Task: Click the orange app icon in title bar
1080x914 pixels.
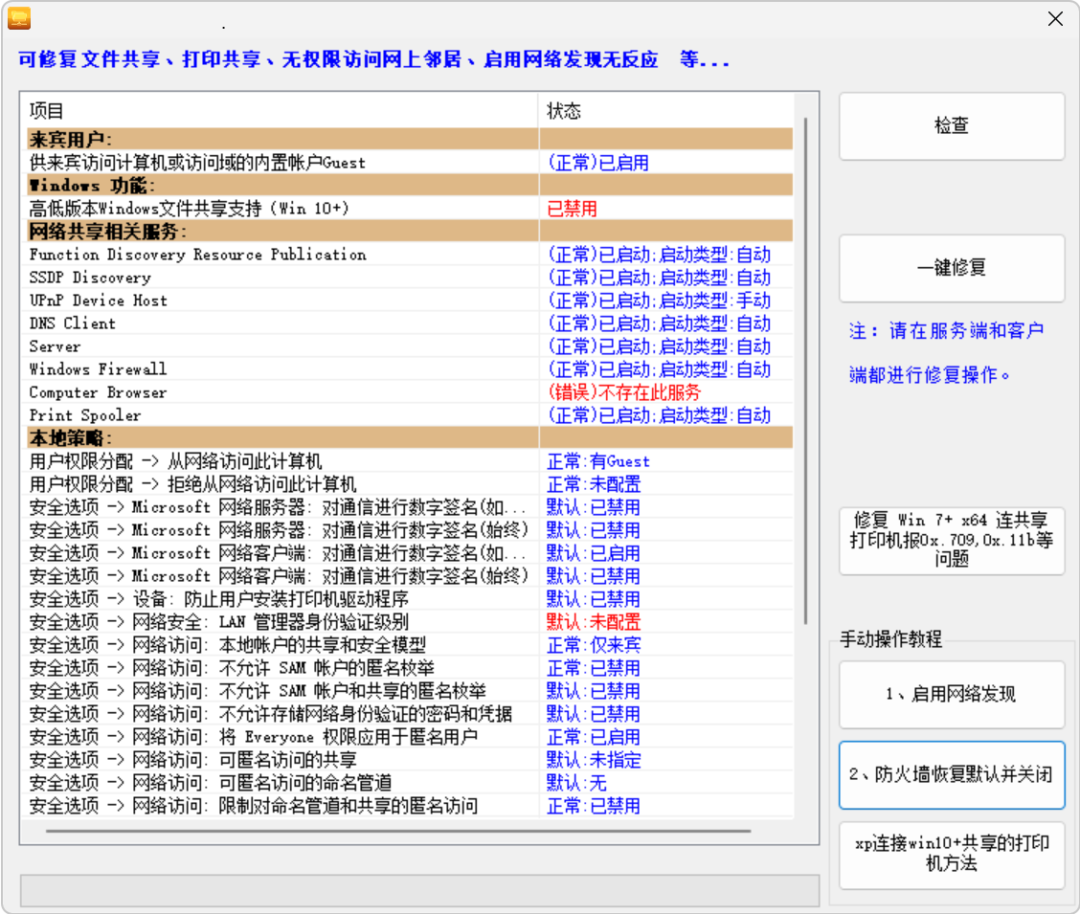Action: coord(19,18)
